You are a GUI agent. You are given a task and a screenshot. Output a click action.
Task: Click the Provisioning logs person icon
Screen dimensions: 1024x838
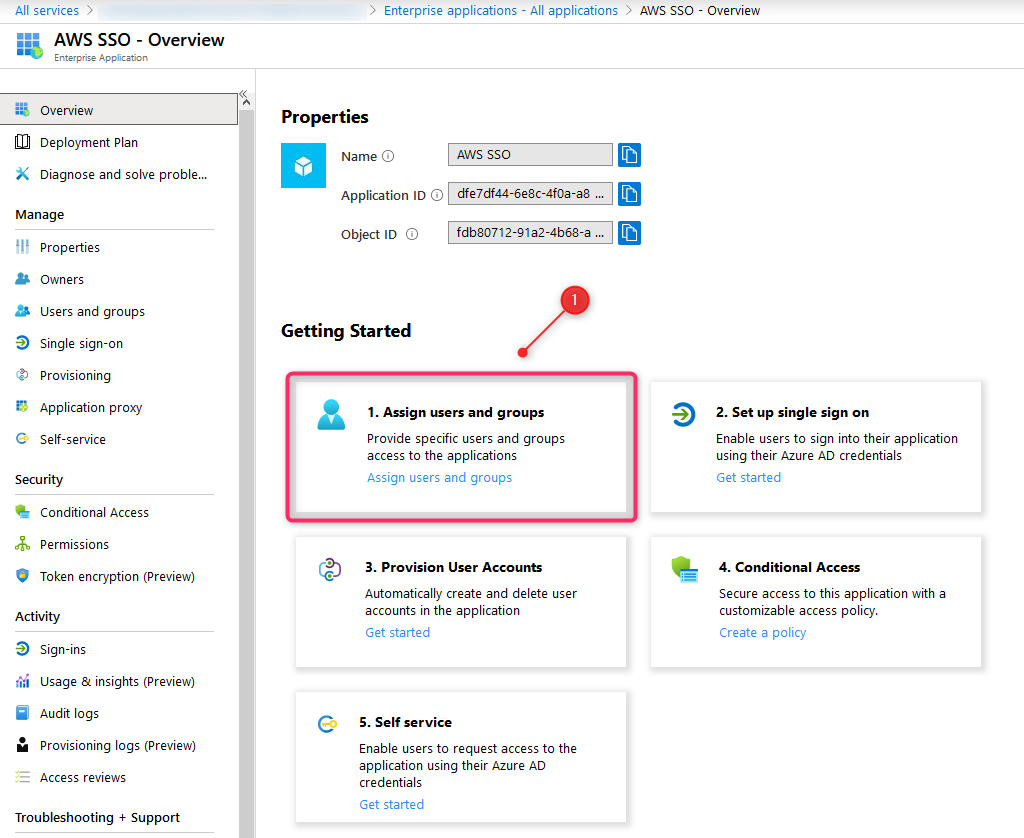22,745
